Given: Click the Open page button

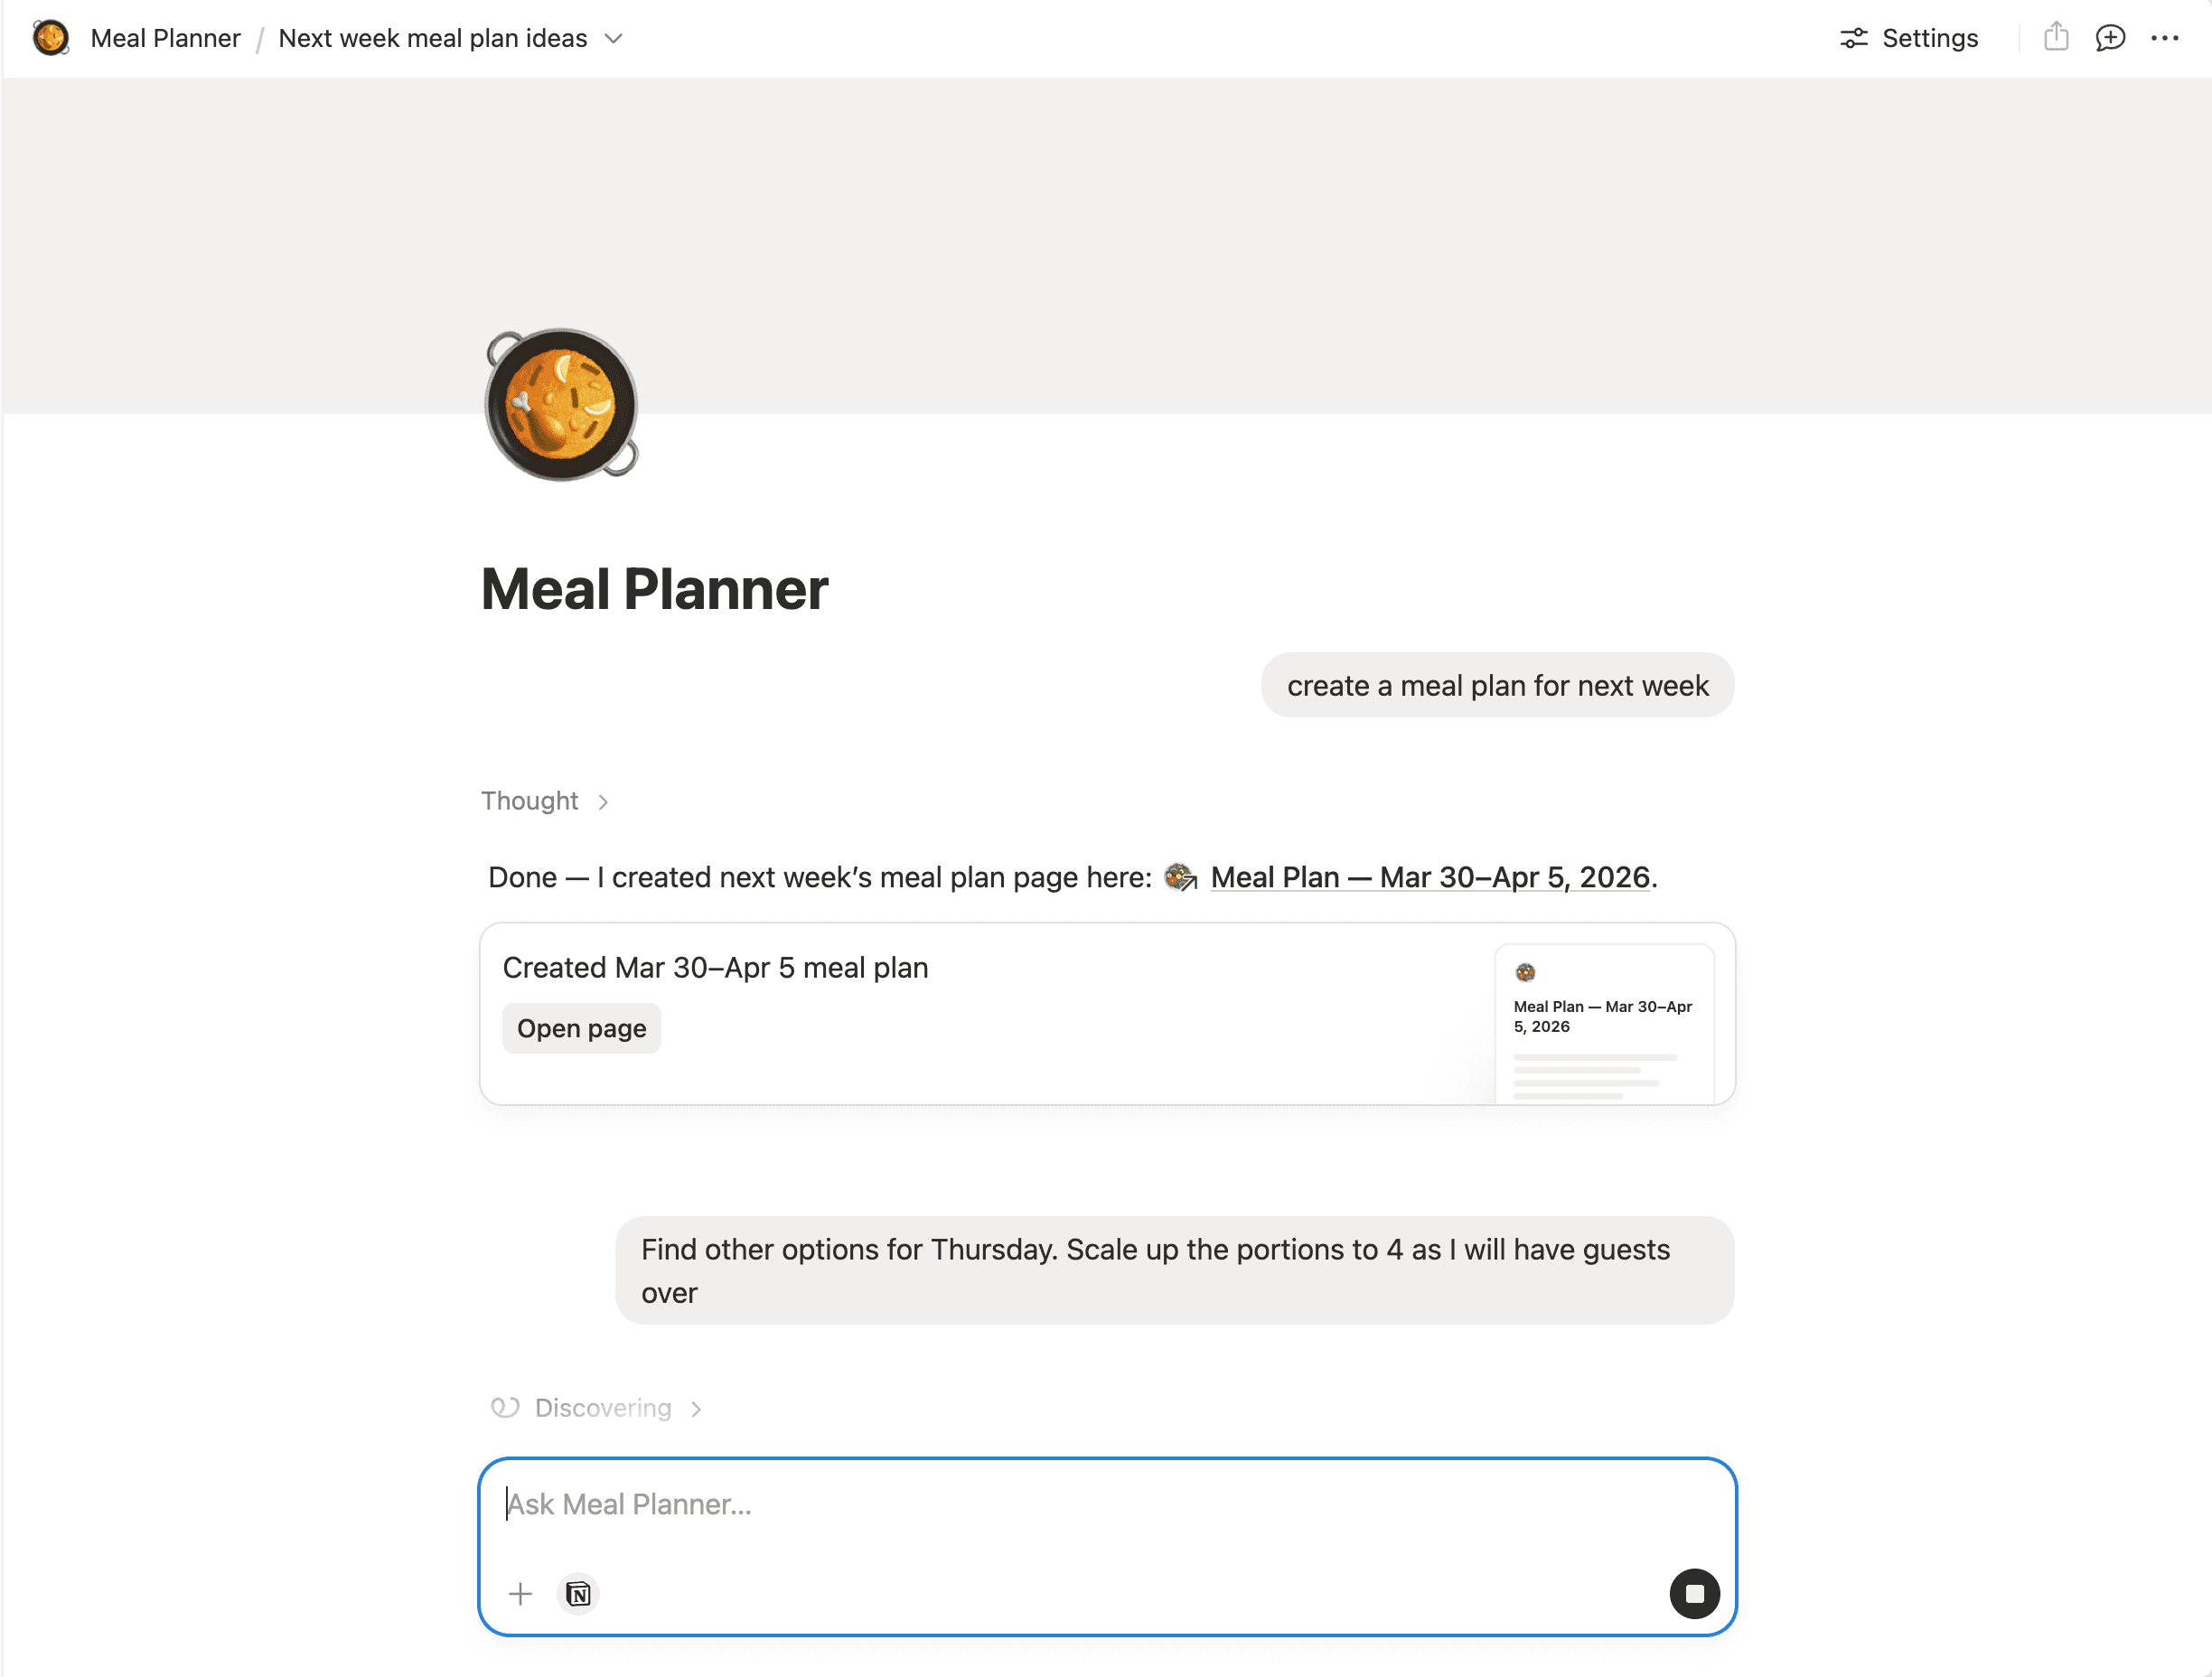Looking at the screenshot, I should pos(581,1028).
